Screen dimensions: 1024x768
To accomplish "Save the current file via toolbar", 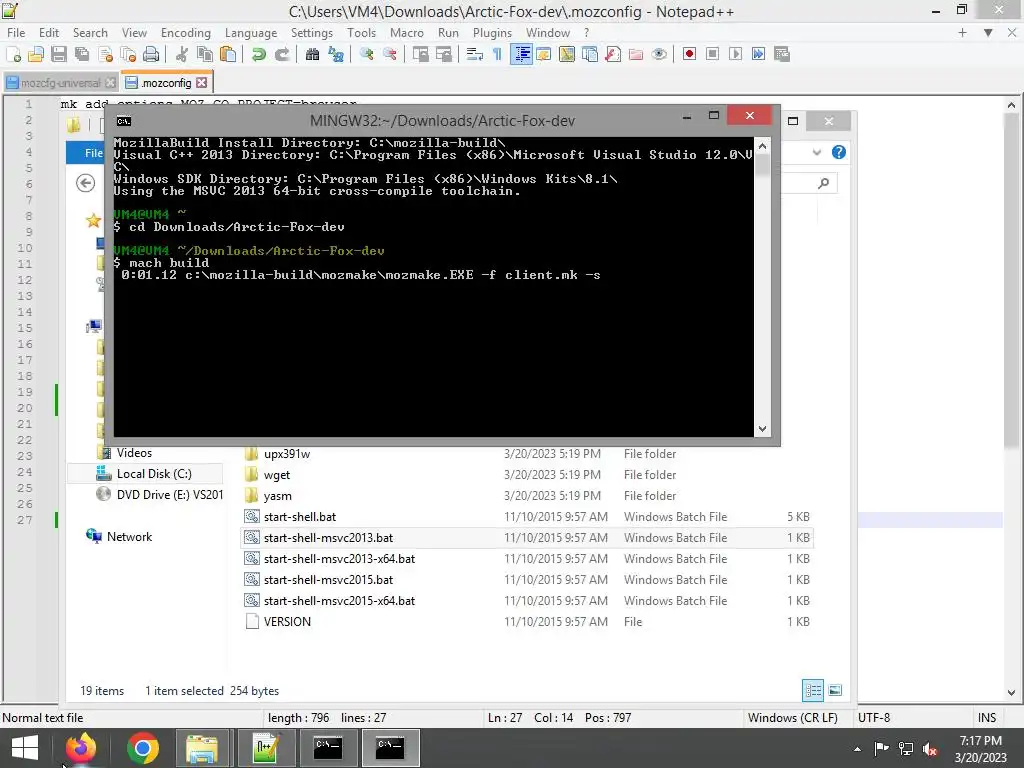I will click(x=59, y=54).
